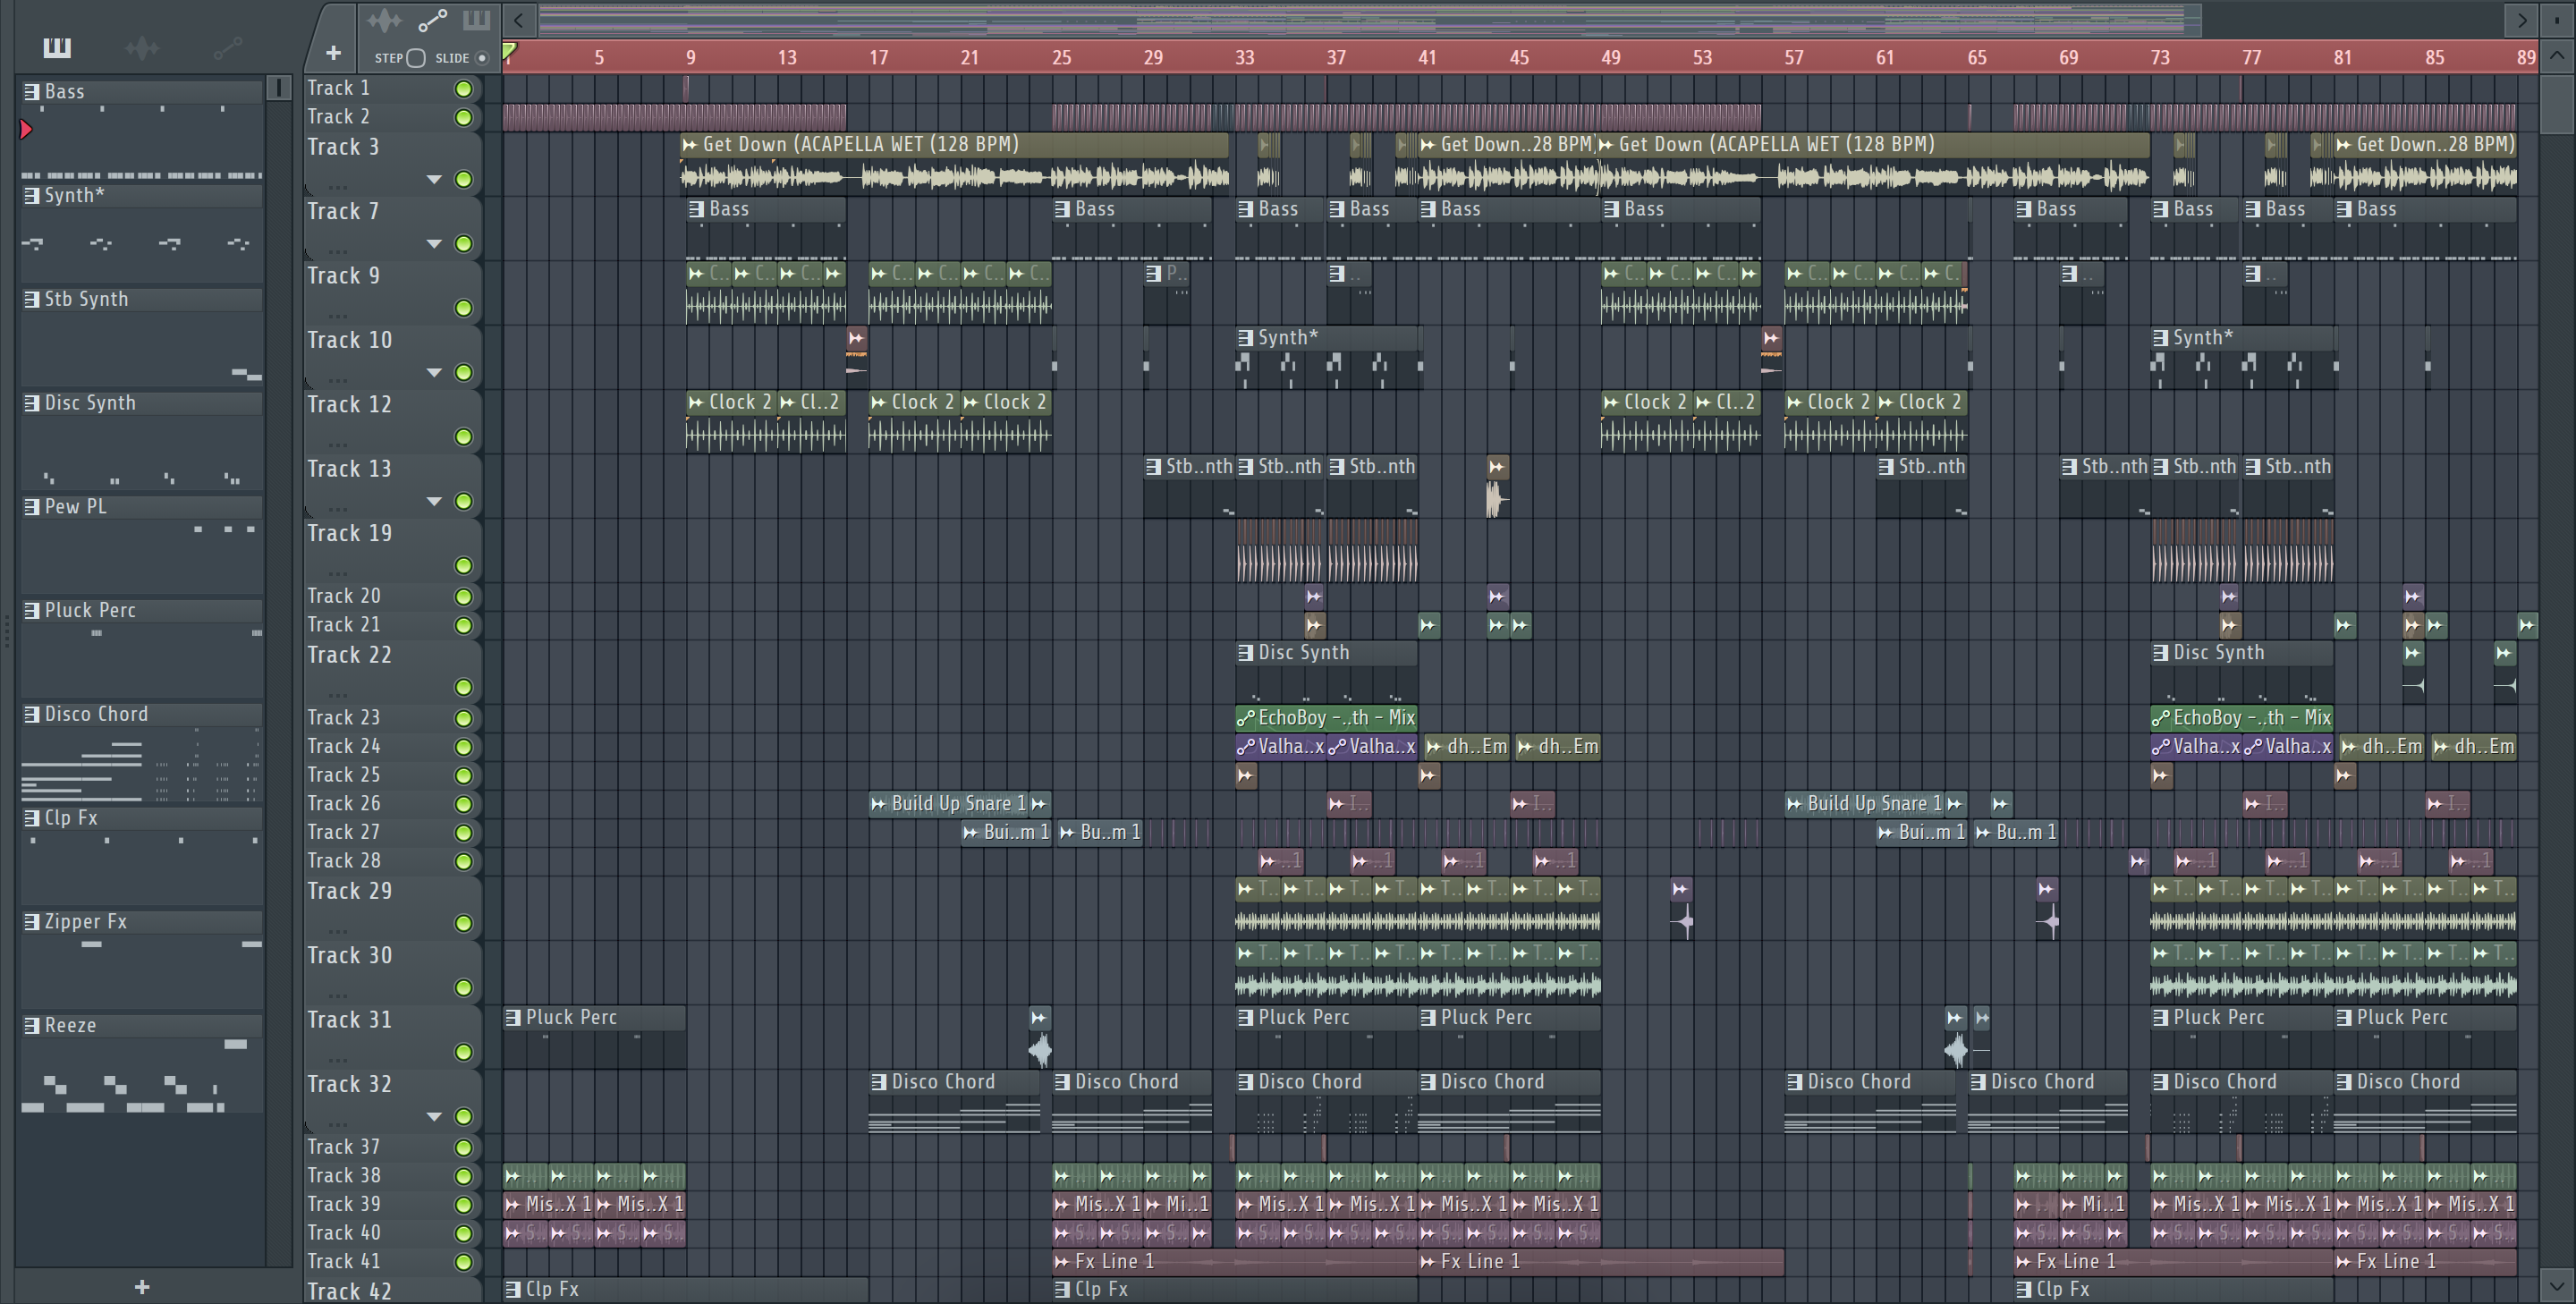This screenshot has height=1304, width=2576.
Task: Click the Track 22 header label
Action: click(x=349, y=655)
